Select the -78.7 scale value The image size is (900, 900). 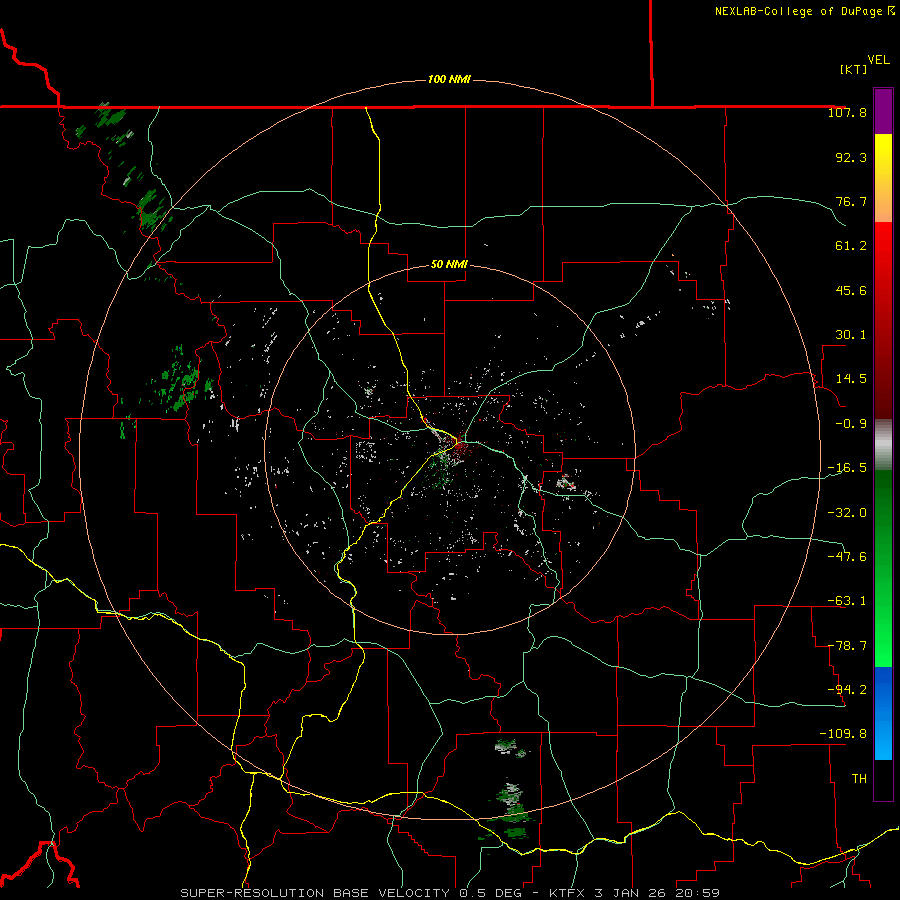(847, 646)
